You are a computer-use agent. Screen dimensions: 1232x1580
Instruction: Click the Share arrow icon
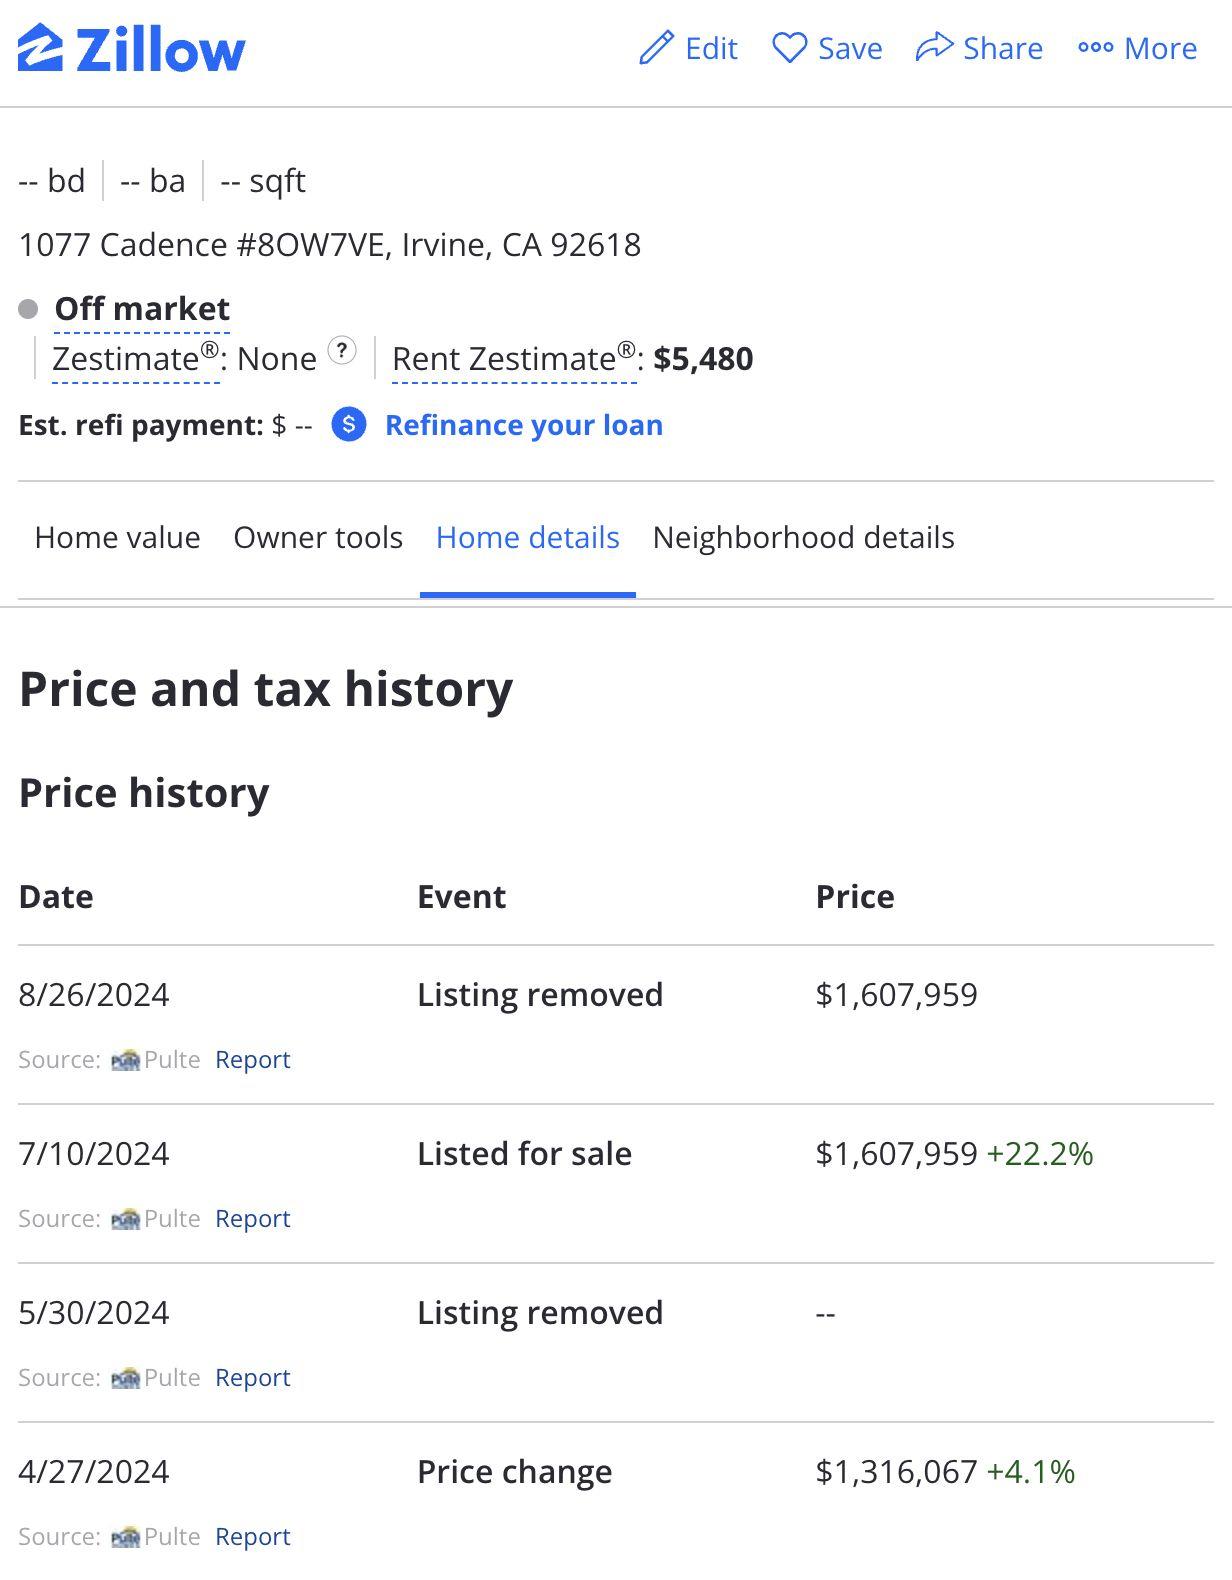[934, 47]
